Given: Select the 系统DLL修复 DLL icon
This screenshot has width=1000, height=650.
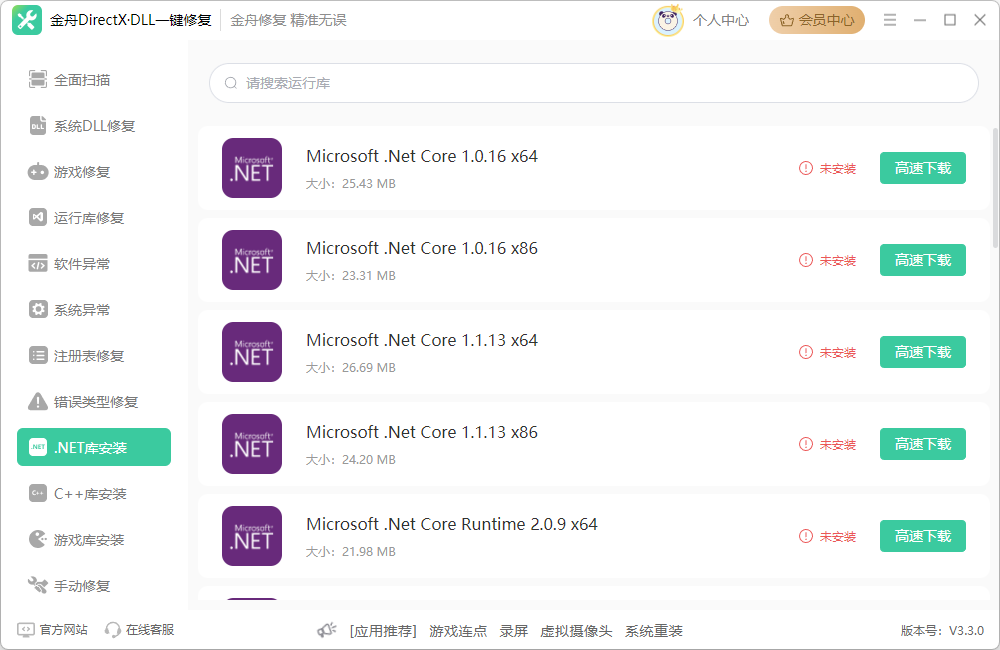Looking at the screenshot, I should pyautogui.click(x=38, y=126).
